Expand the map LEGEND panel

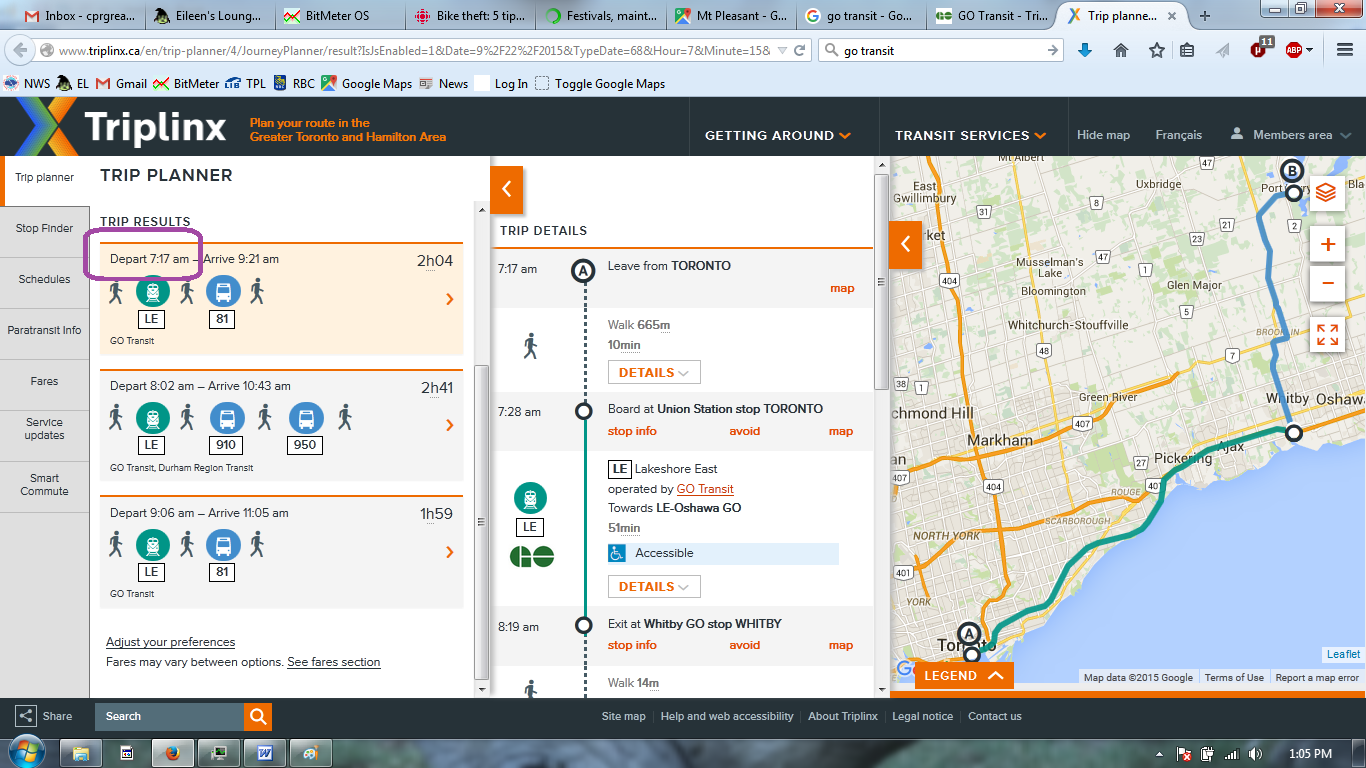click(964, 675)
